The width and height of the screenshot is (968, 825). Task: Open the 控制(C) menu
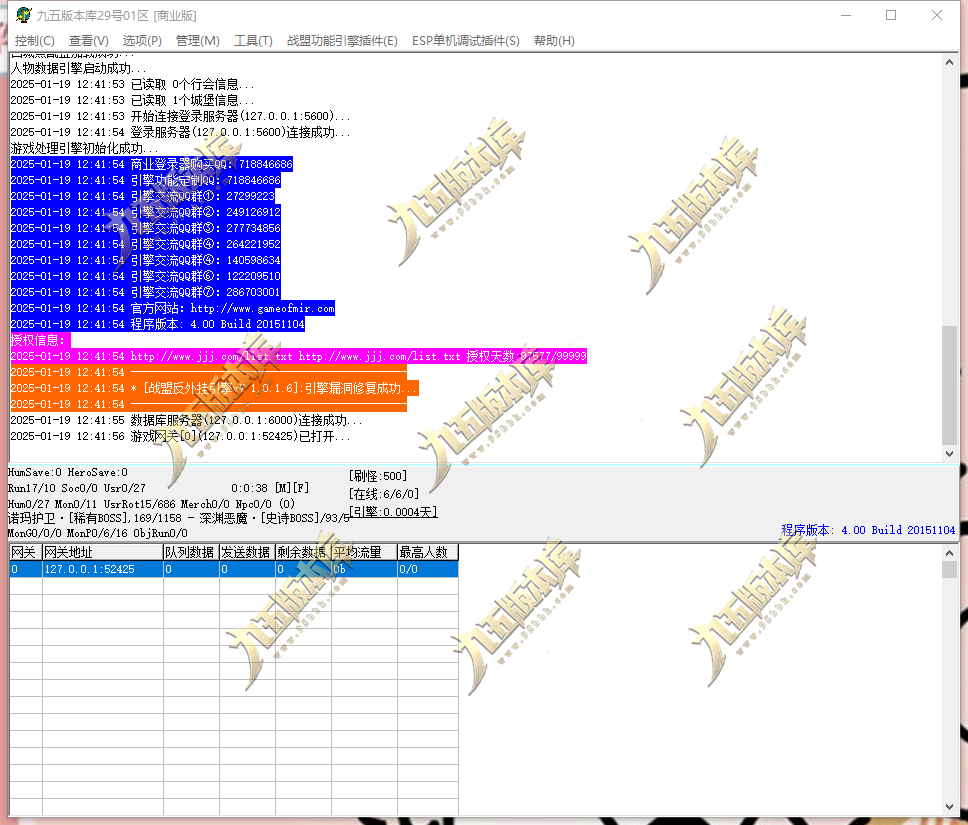coord(35,41)
